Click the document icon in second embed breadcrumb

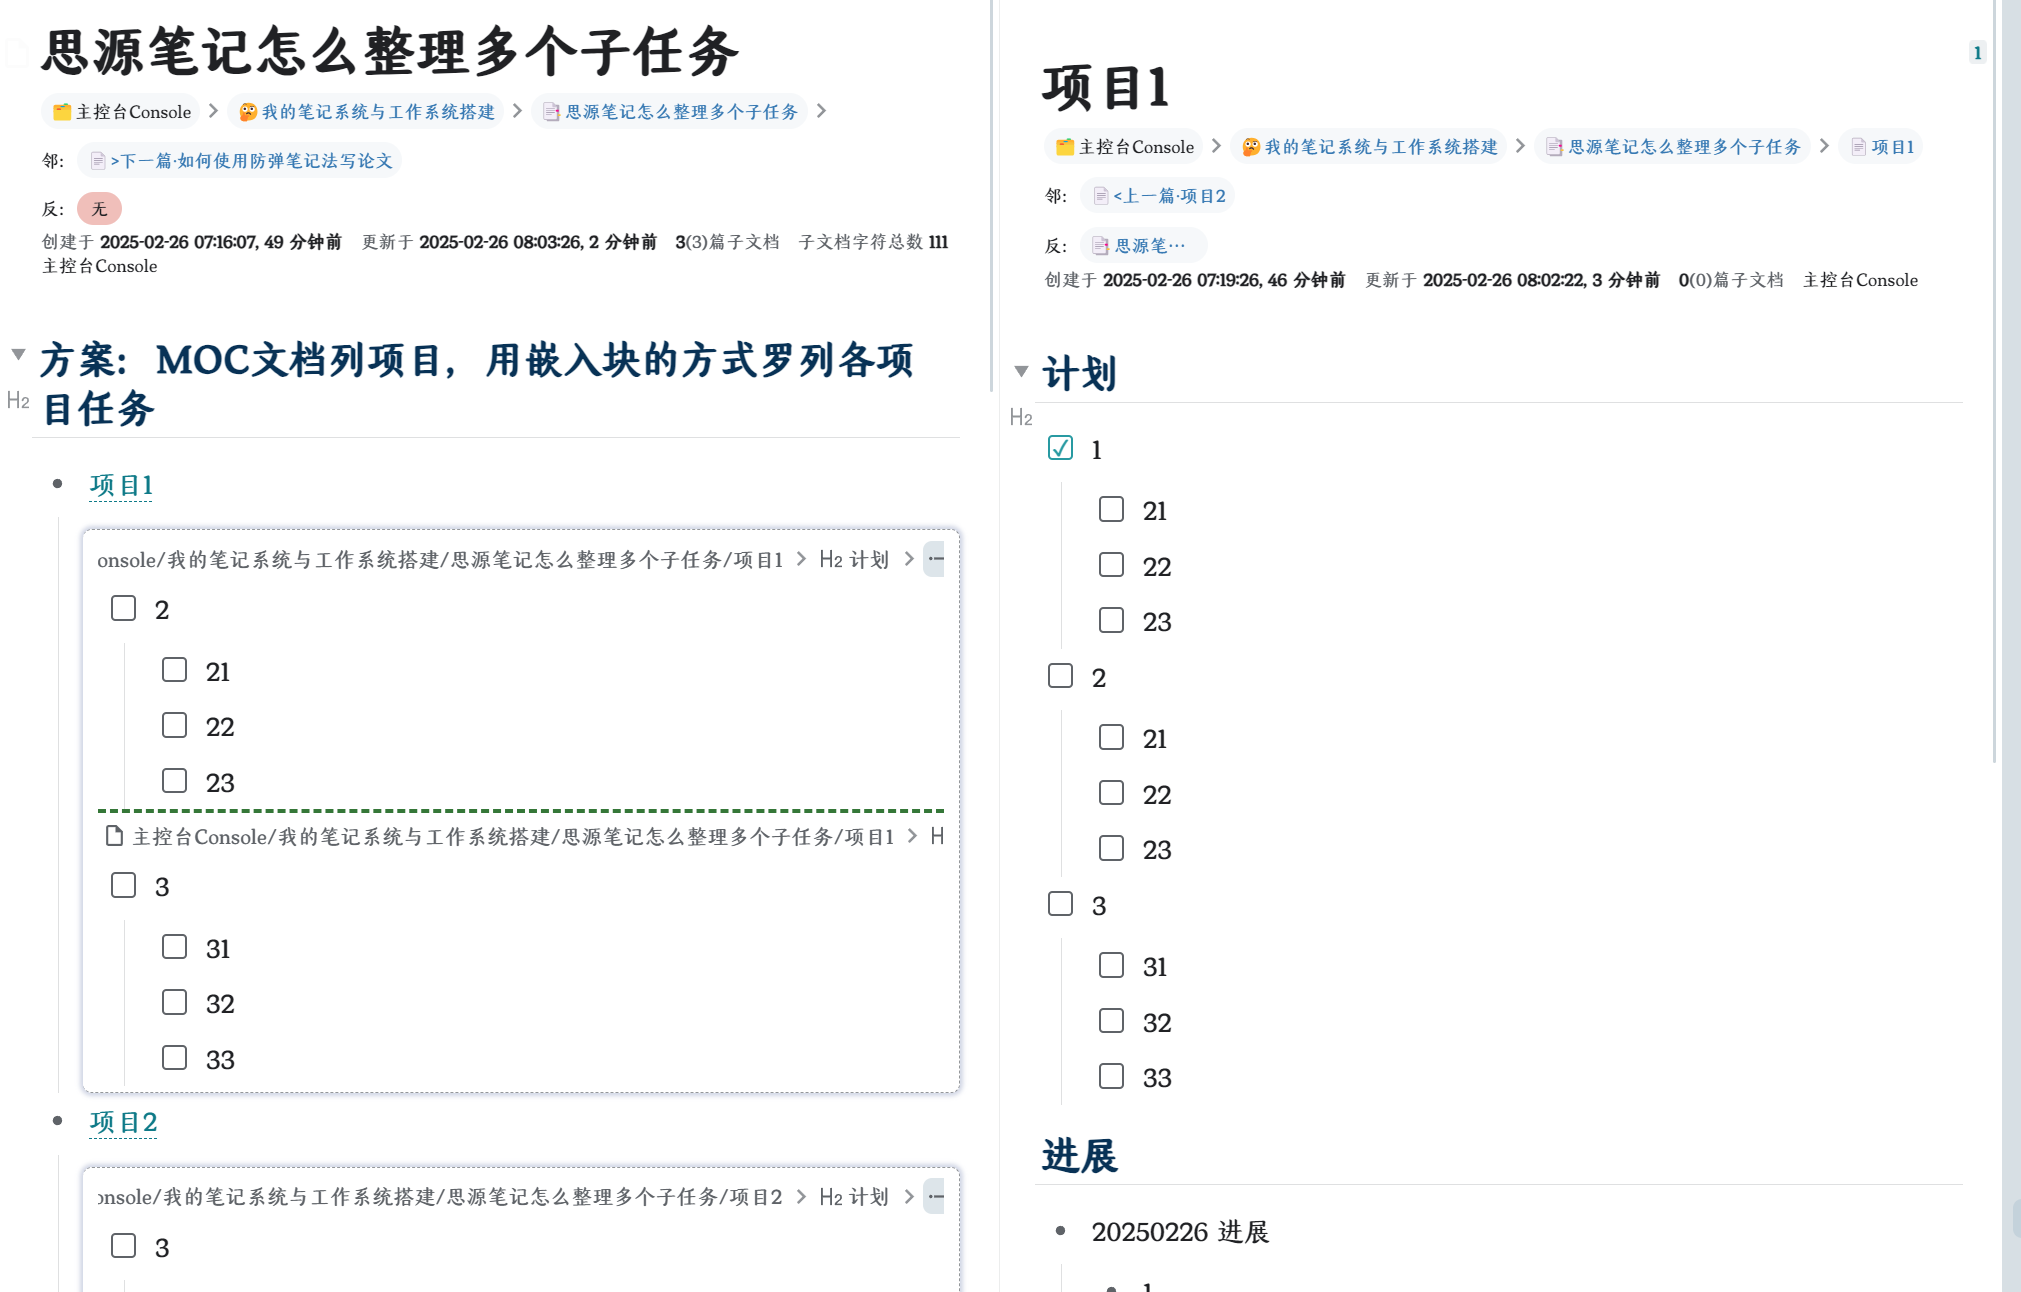pyautogui.click(x=114, y=836)
